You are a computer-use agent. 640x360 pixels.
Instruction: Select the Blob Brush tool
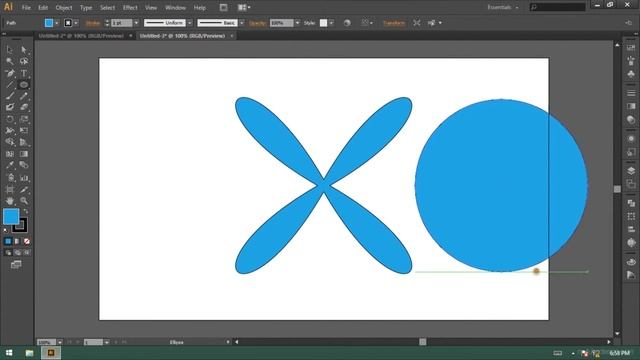coord(10,107)
